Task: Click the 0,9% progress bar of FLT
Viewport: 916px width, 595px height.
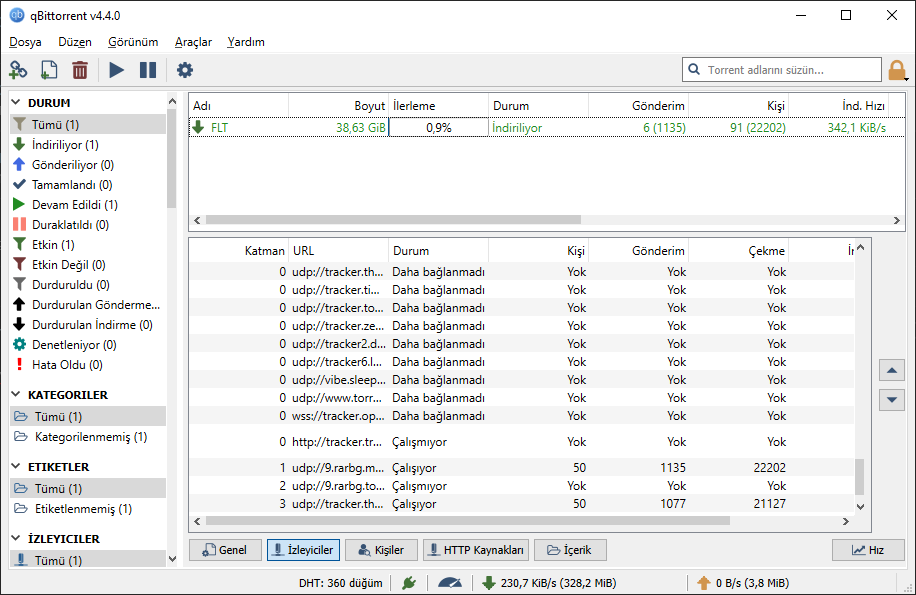Action: [438, 127]
